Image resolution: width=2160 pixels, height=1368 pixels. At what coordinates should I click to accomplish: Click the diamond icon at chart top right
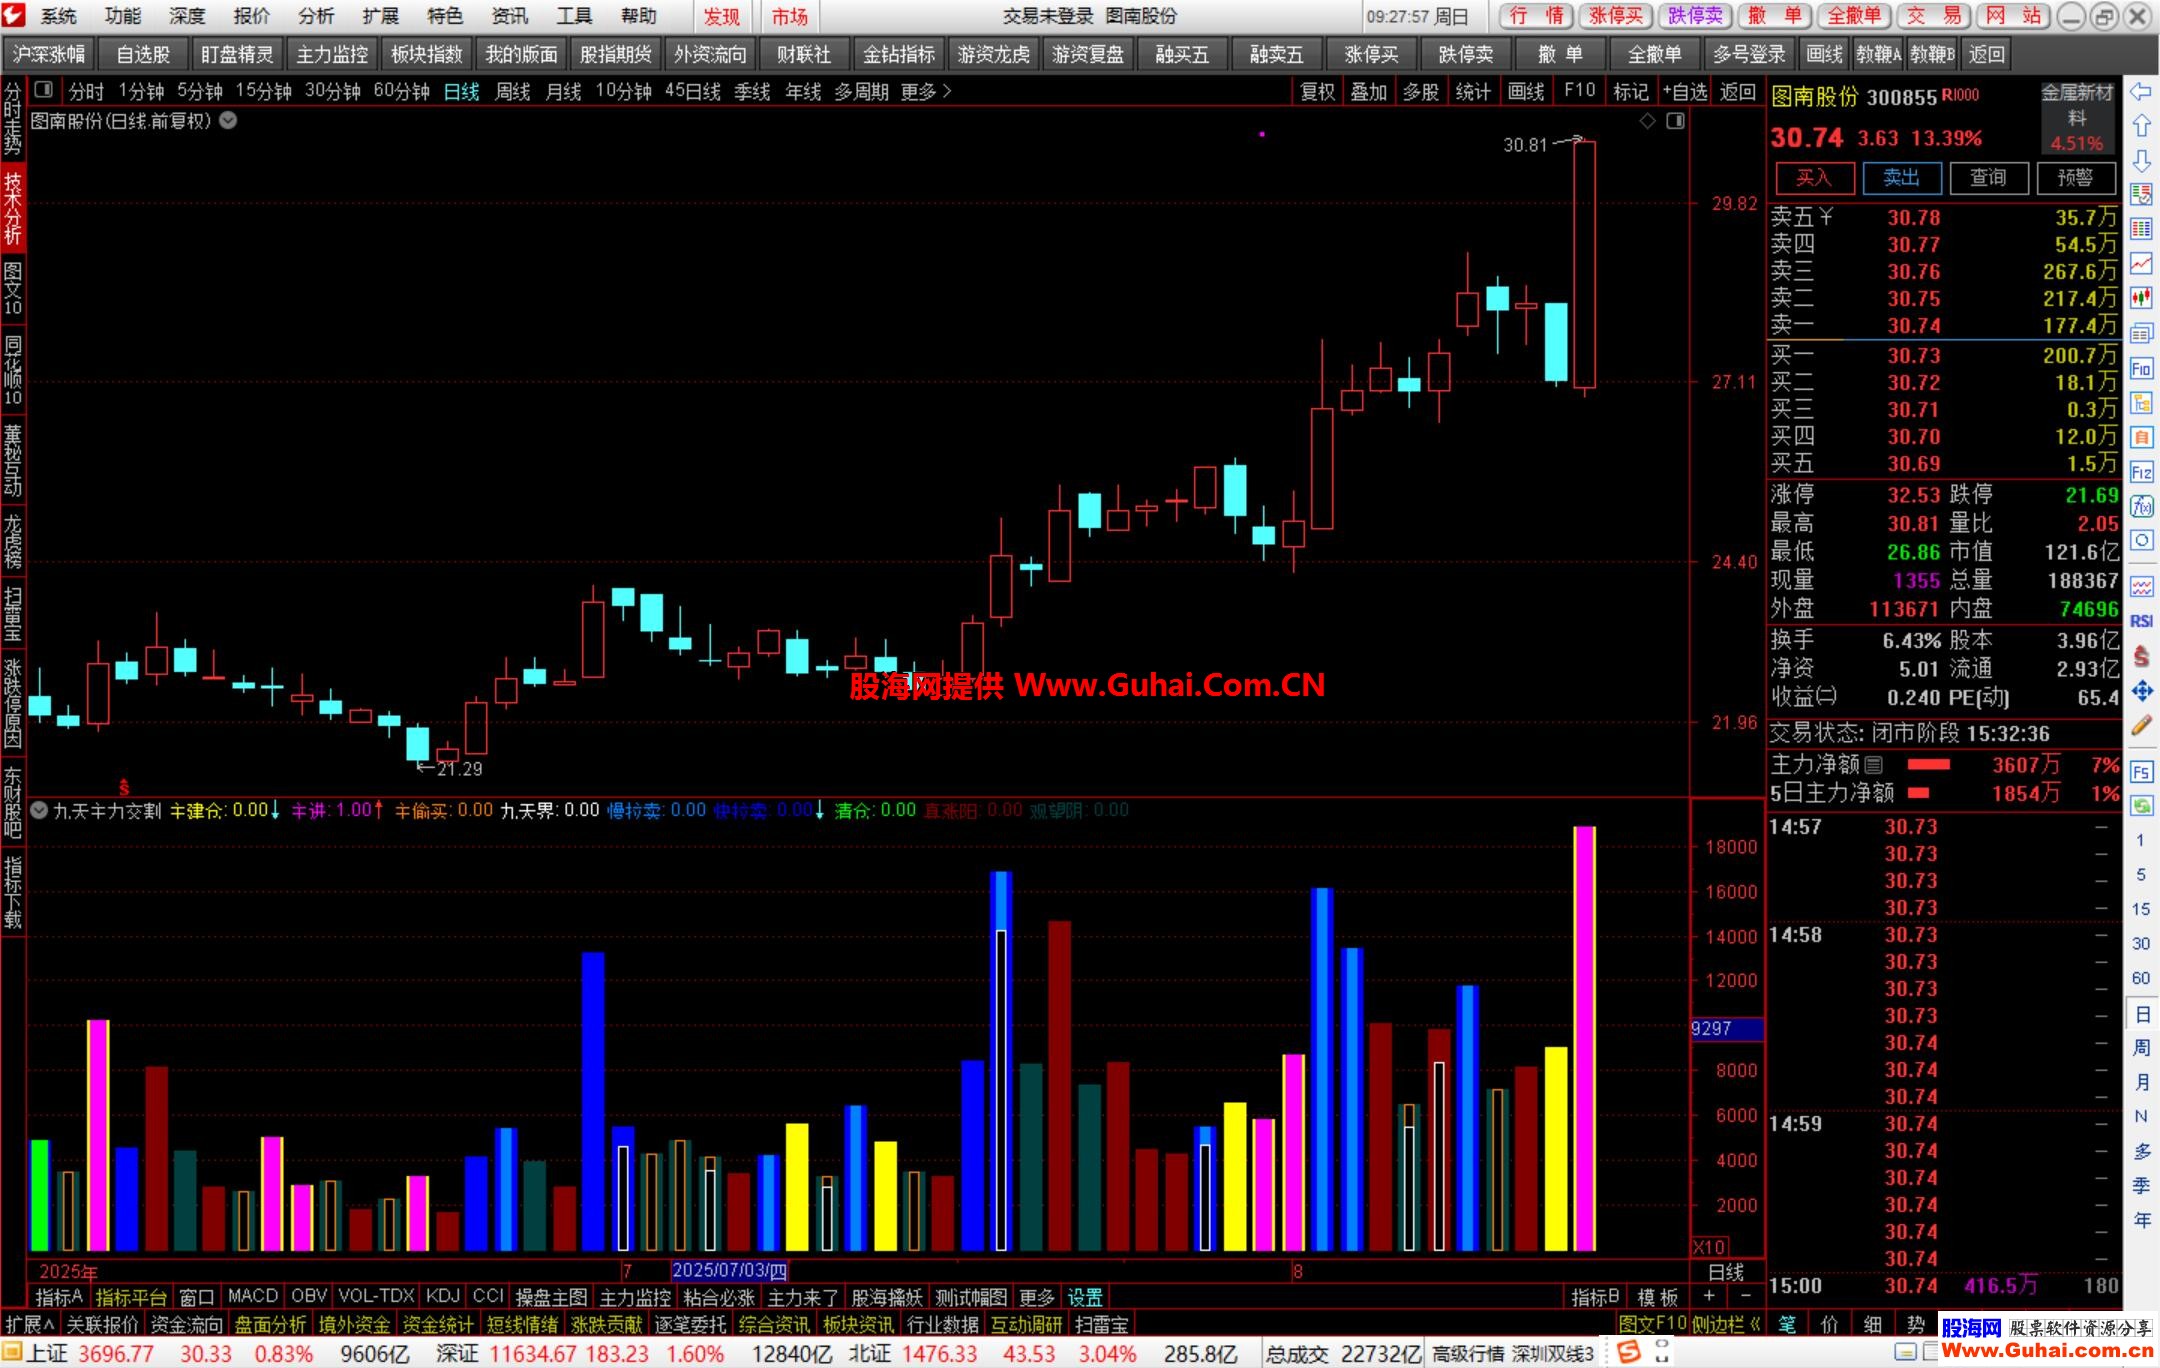1647,121
